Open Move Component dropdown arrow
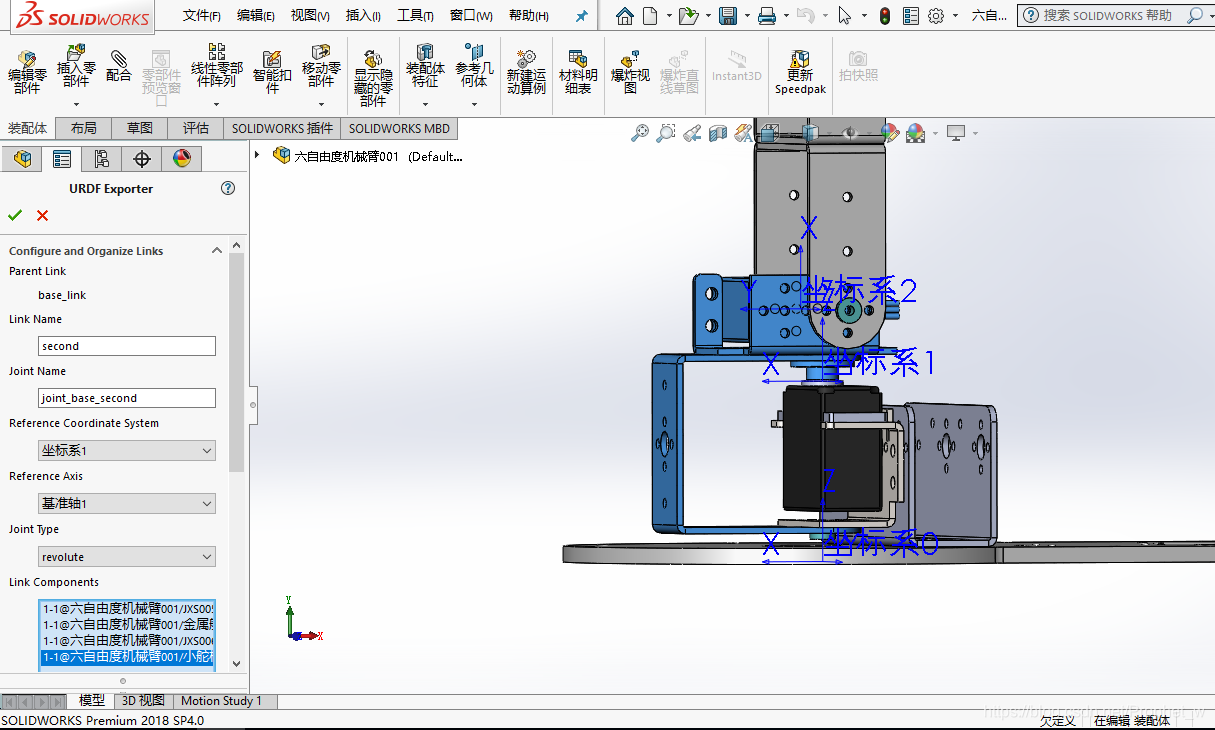Screen dimensions: 1215x730 (x=321, y=104)
